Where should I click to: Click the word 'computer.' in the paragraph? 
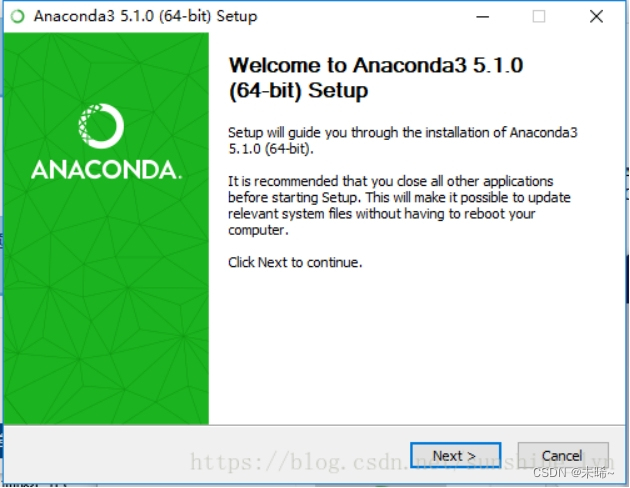click(x=258, y=230)
